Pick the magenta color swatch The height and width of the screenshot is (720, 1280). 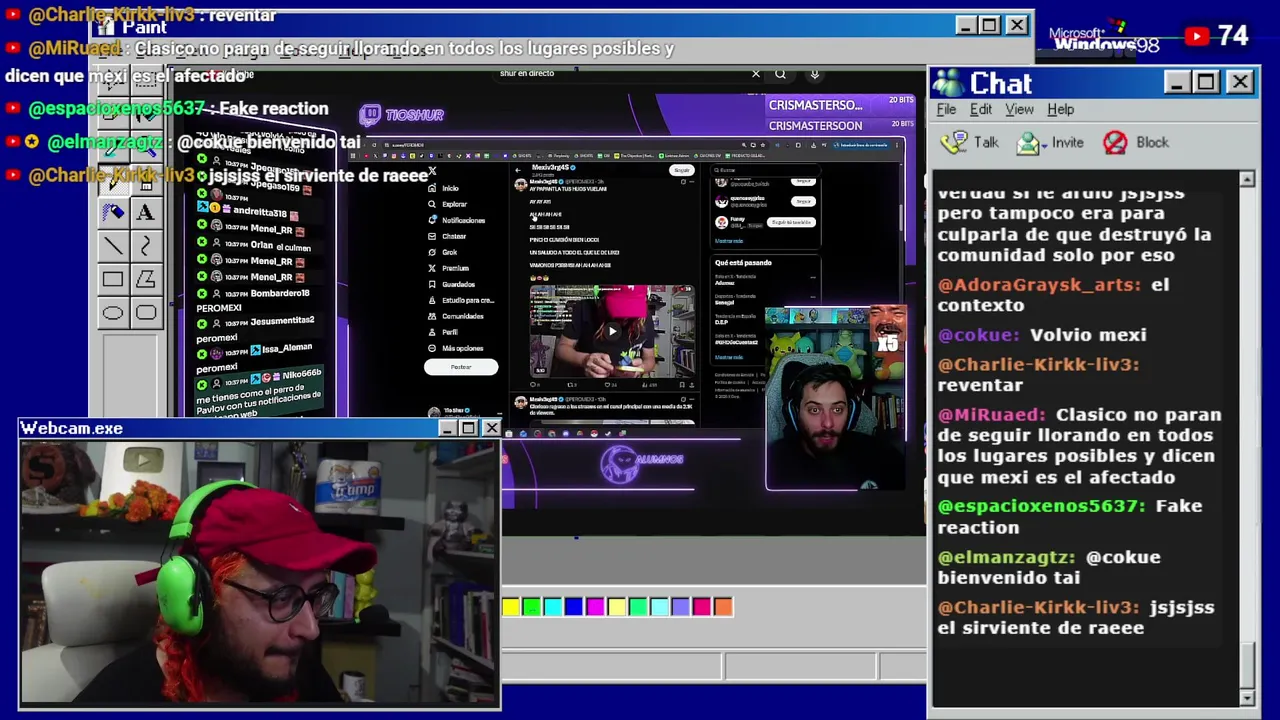coord(595,607)
